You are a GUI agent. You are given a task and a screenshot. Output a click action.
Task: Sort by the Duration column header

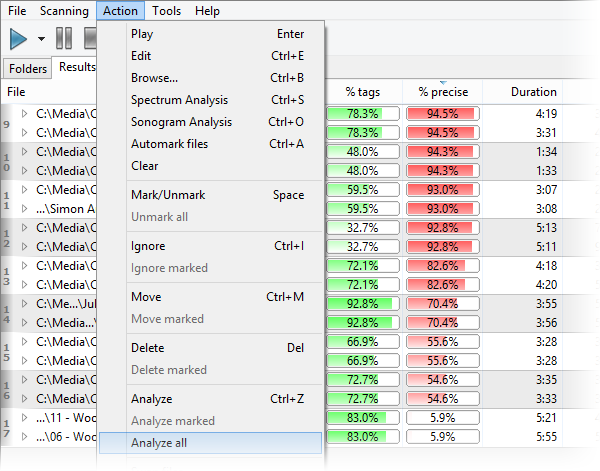(533, 92)
